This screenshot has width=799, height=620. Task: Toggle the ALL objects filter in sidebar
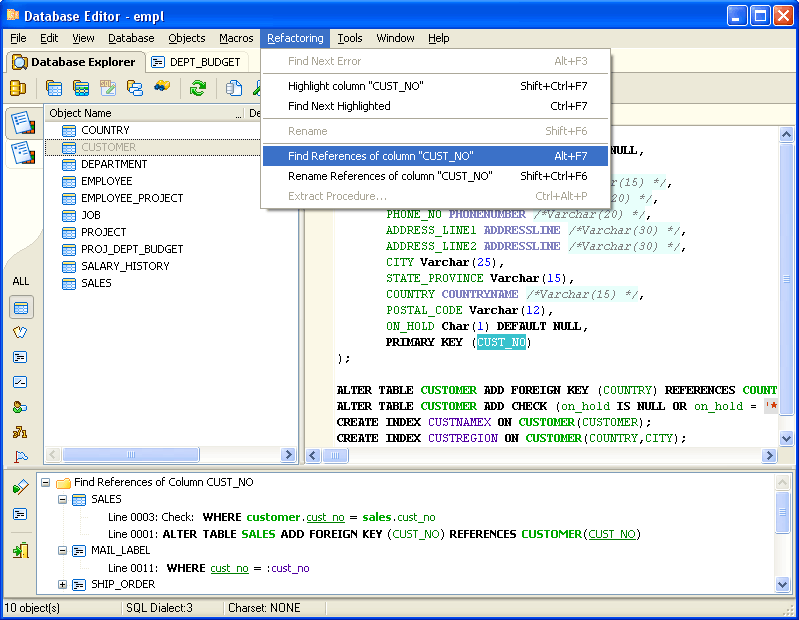(21, 282)
